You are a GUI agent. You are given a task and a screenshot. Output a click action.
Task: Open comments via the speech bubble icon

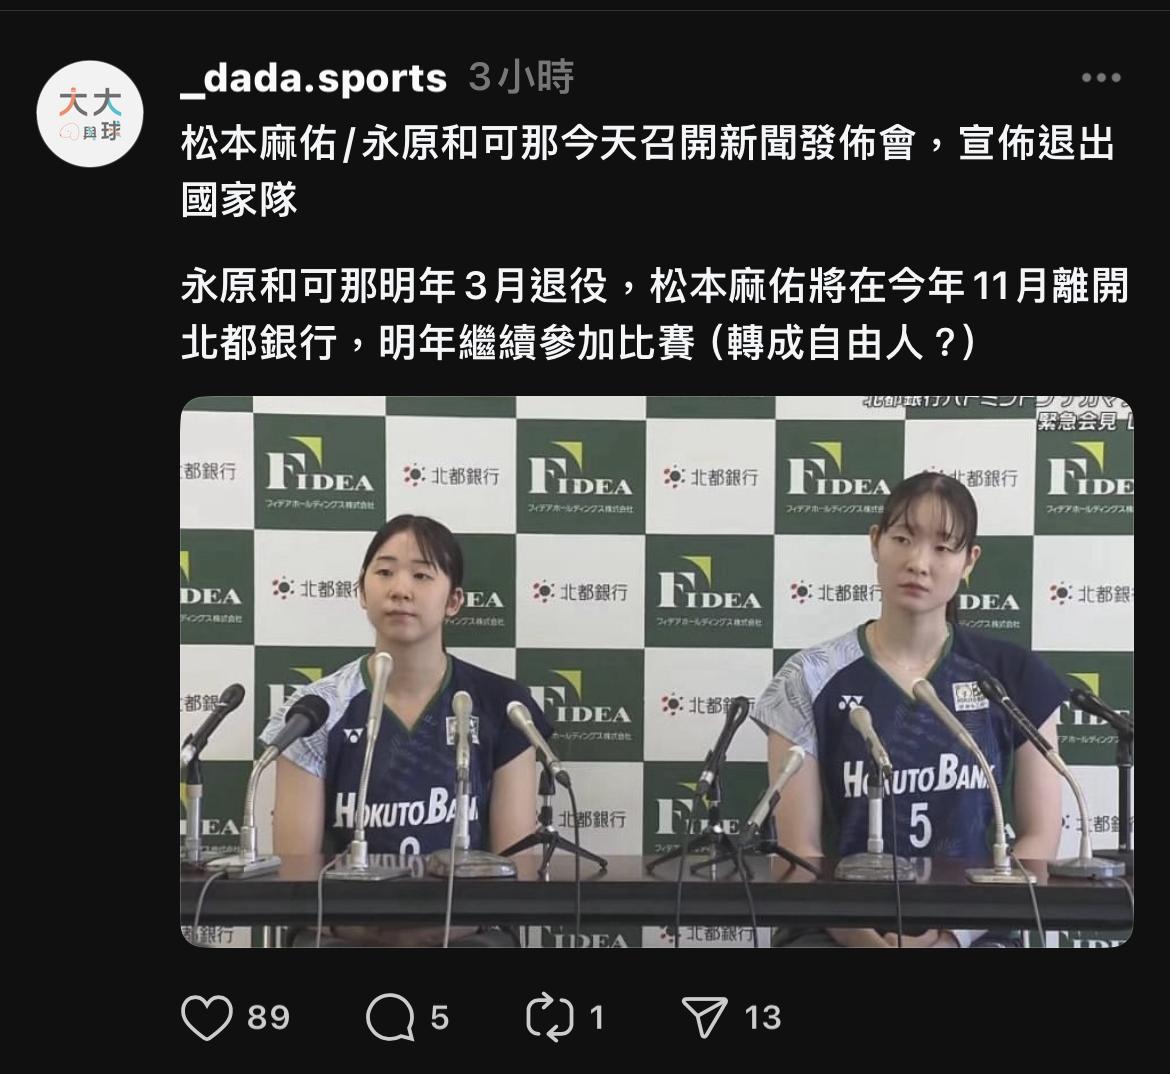390,1017
